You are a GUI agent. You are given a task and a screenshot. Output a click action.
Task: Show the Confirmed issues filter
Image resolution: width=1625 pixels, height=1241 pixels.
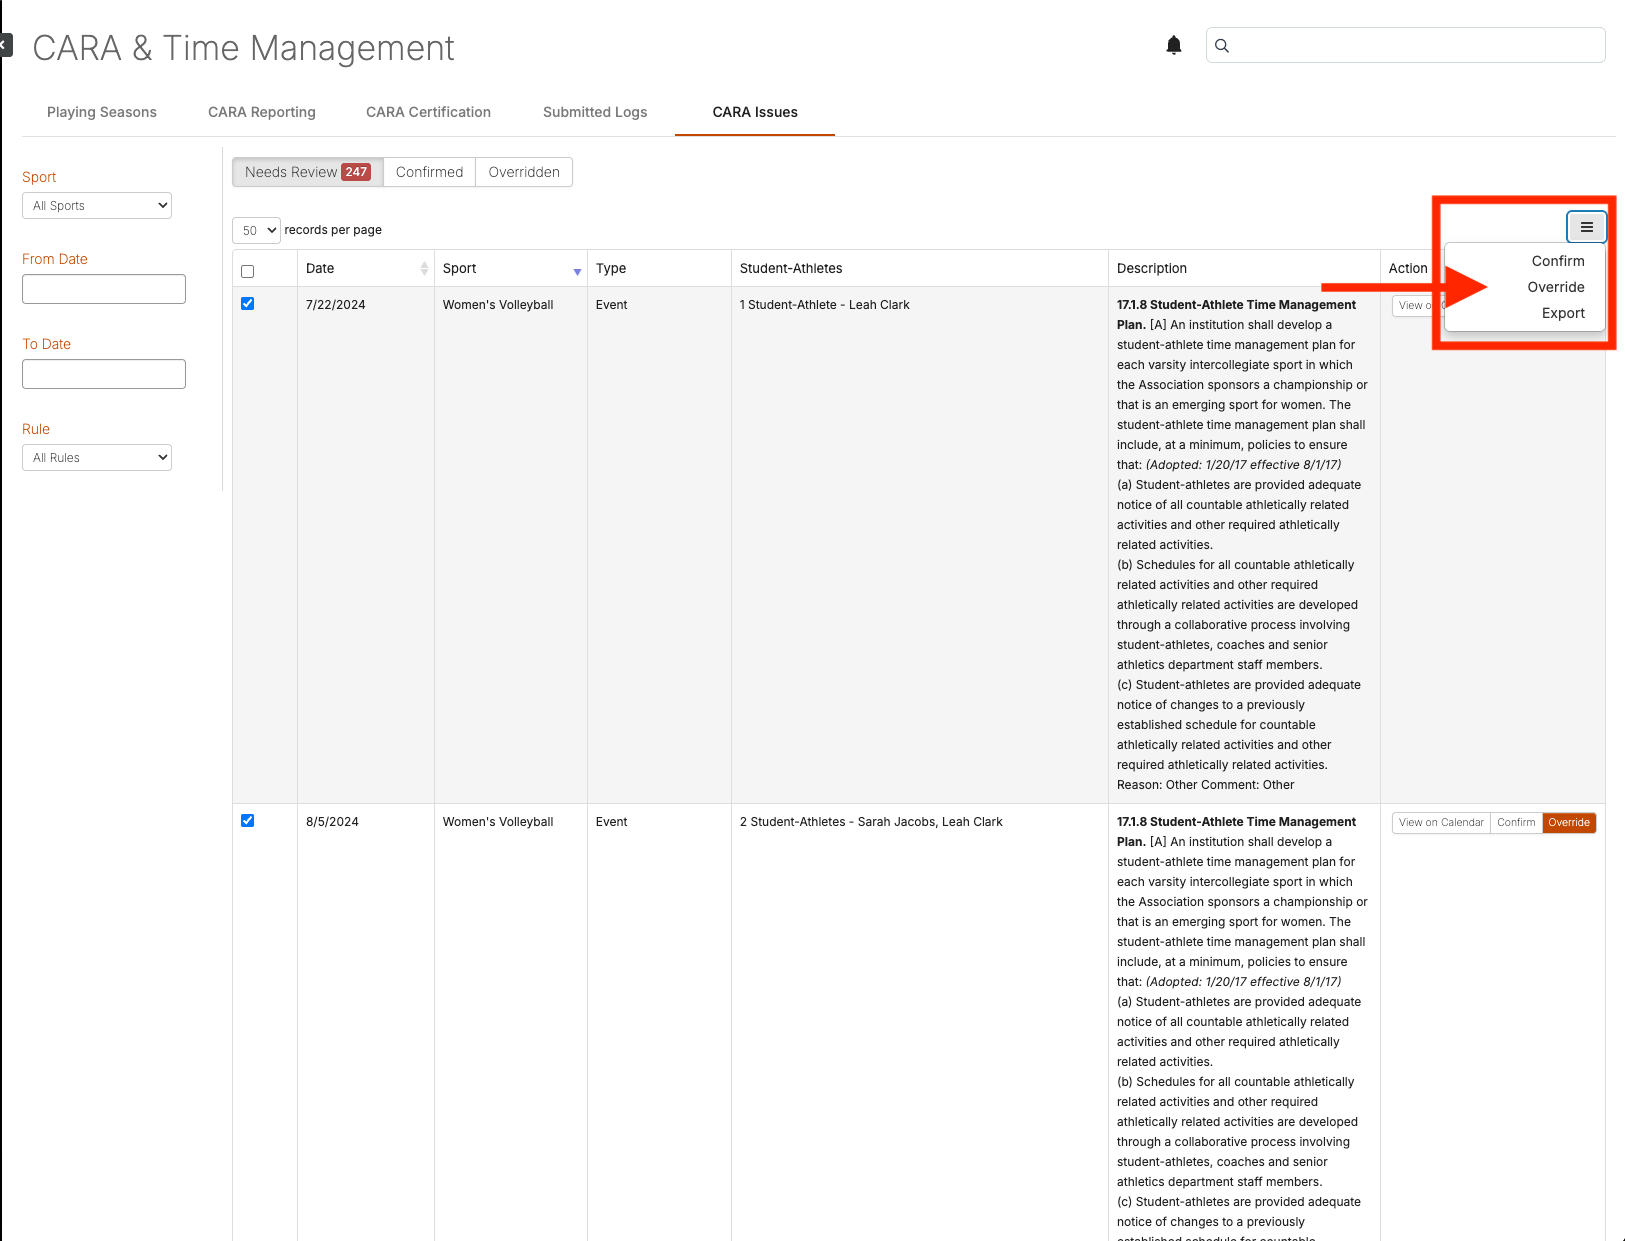tap(429, 172)
